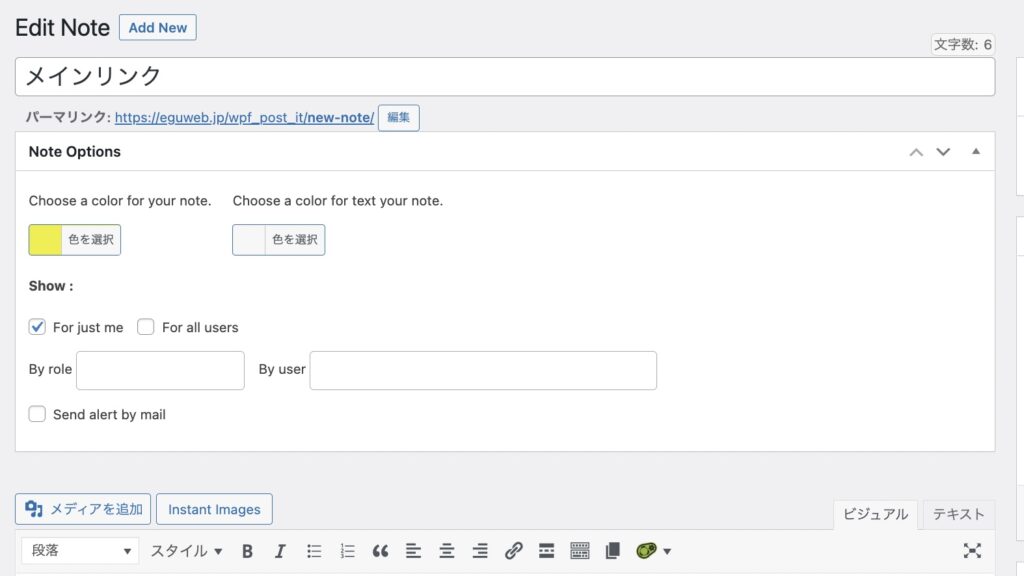Viewport: 1024px width, 576px height.
Task: Click into the By role input field
Action: [x=160, y=370]
